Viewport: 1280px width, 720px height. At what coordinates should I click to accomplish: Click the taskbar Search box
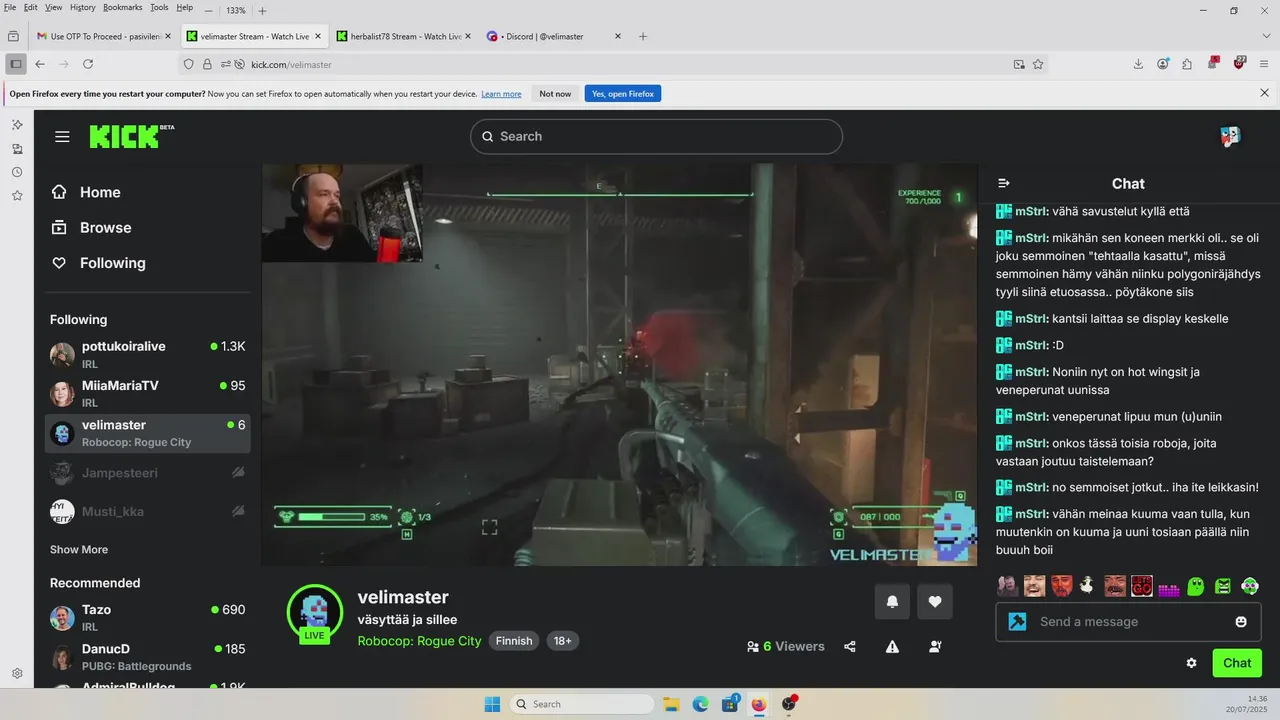pos(582,704)
